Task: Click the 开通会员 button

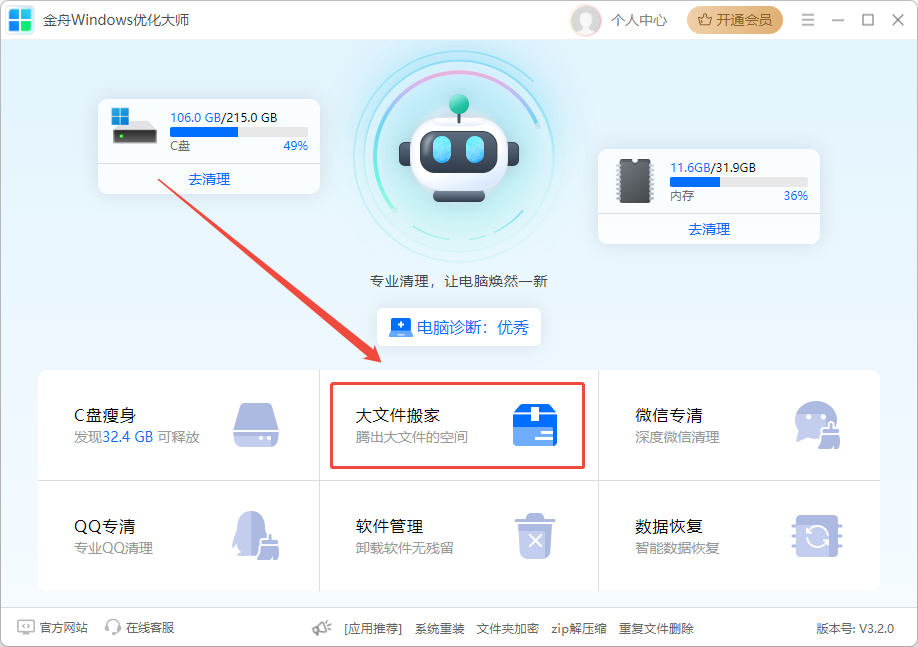Action: point(735,20)
